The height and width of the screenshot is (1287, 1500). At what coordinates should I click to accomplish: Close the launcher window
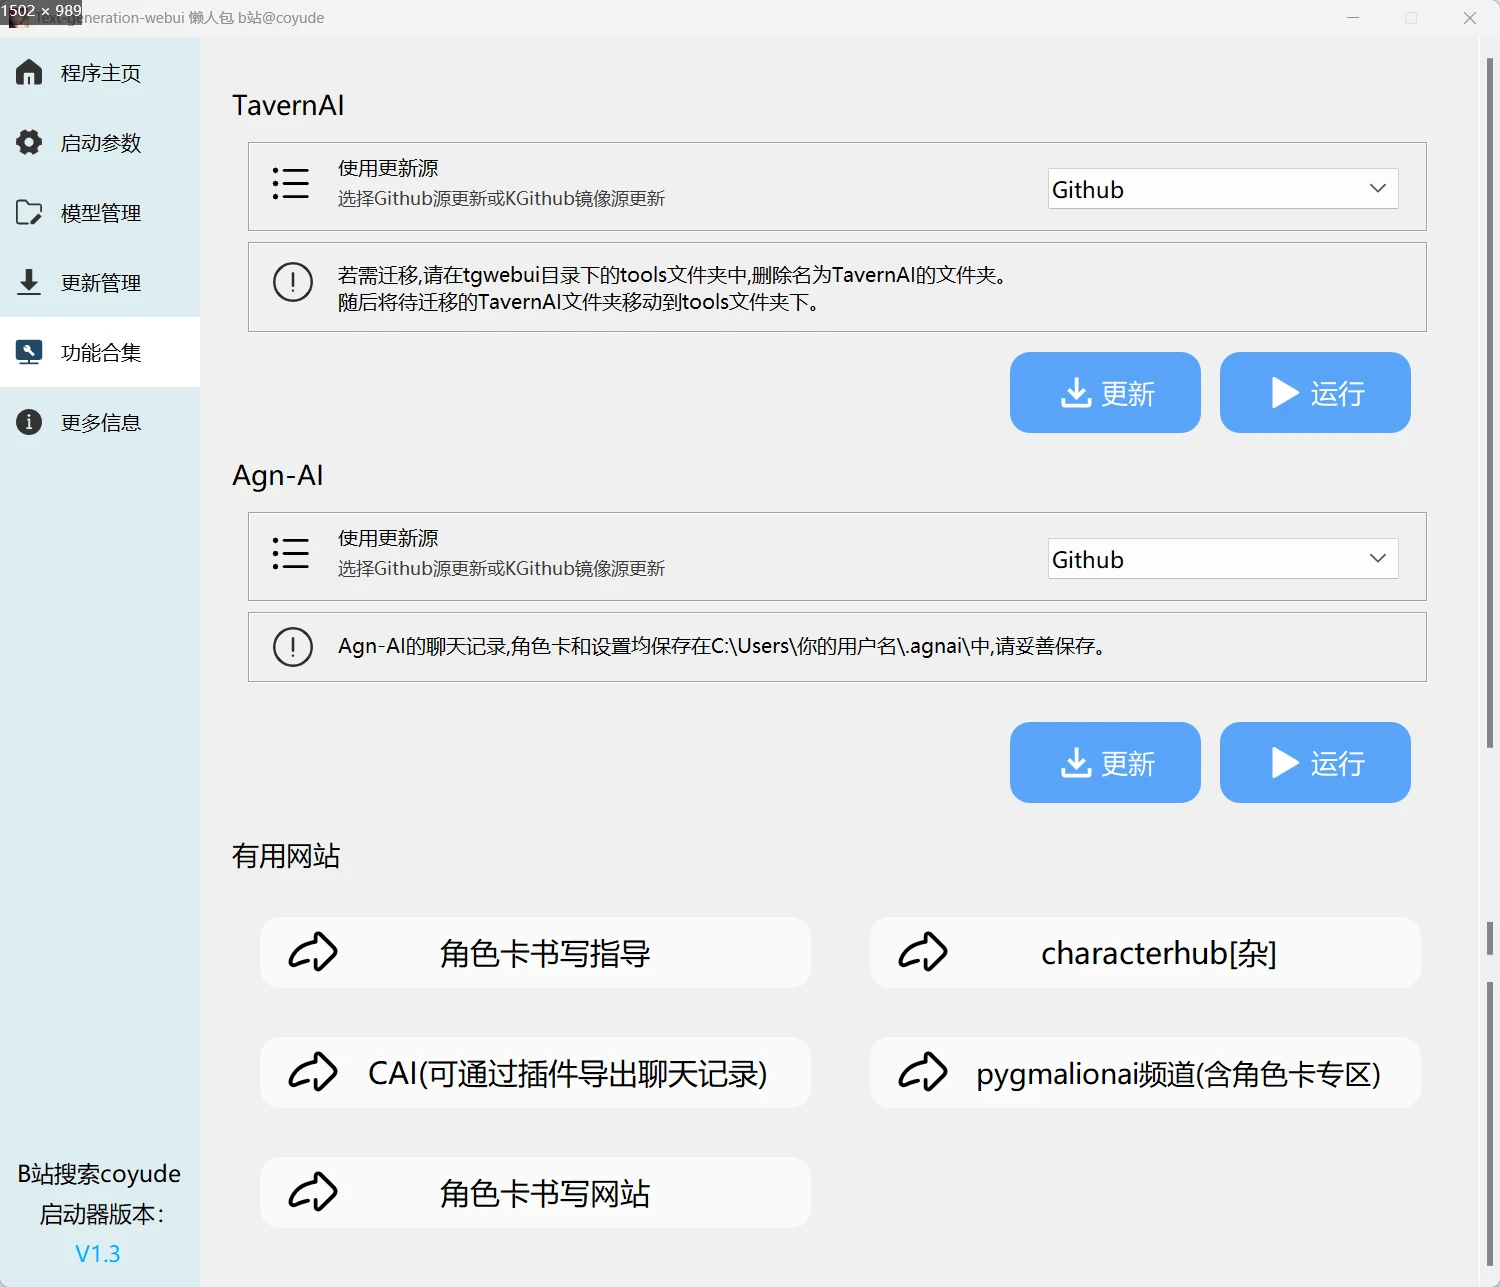pyautogui.click(x=1470, y=18)
